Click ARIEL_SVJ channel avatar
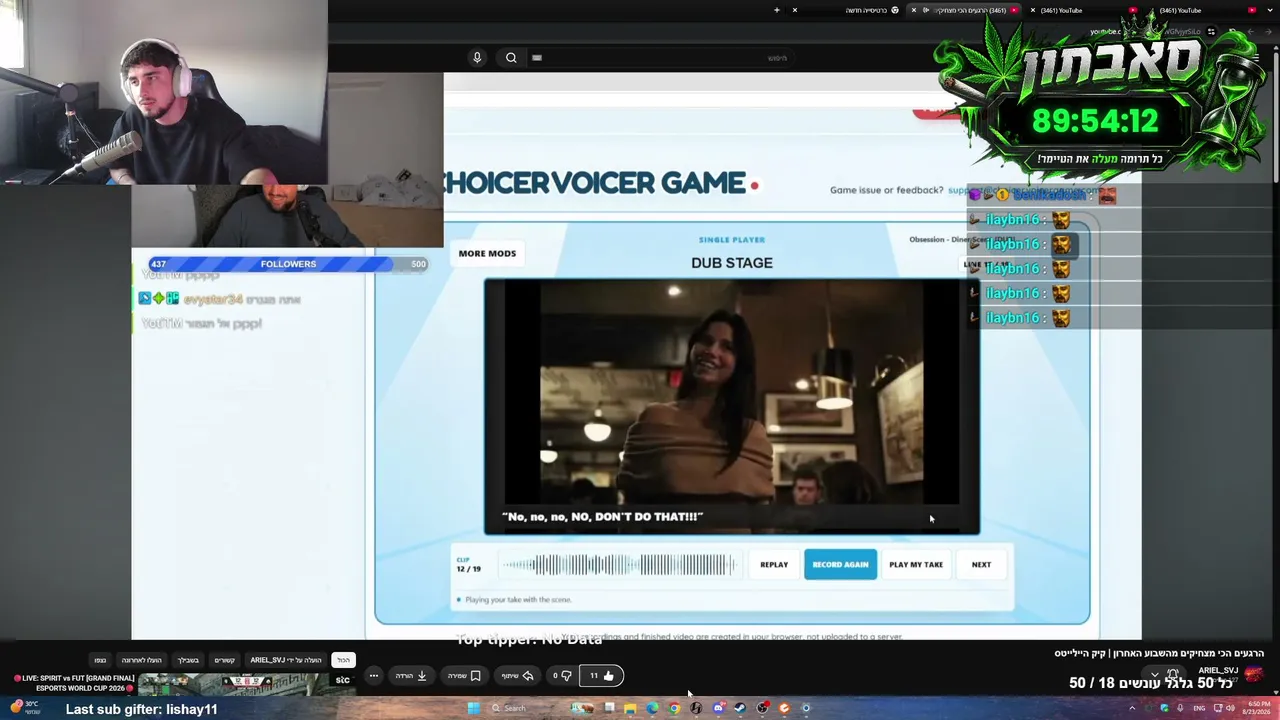 click(x=1254, y=674)
